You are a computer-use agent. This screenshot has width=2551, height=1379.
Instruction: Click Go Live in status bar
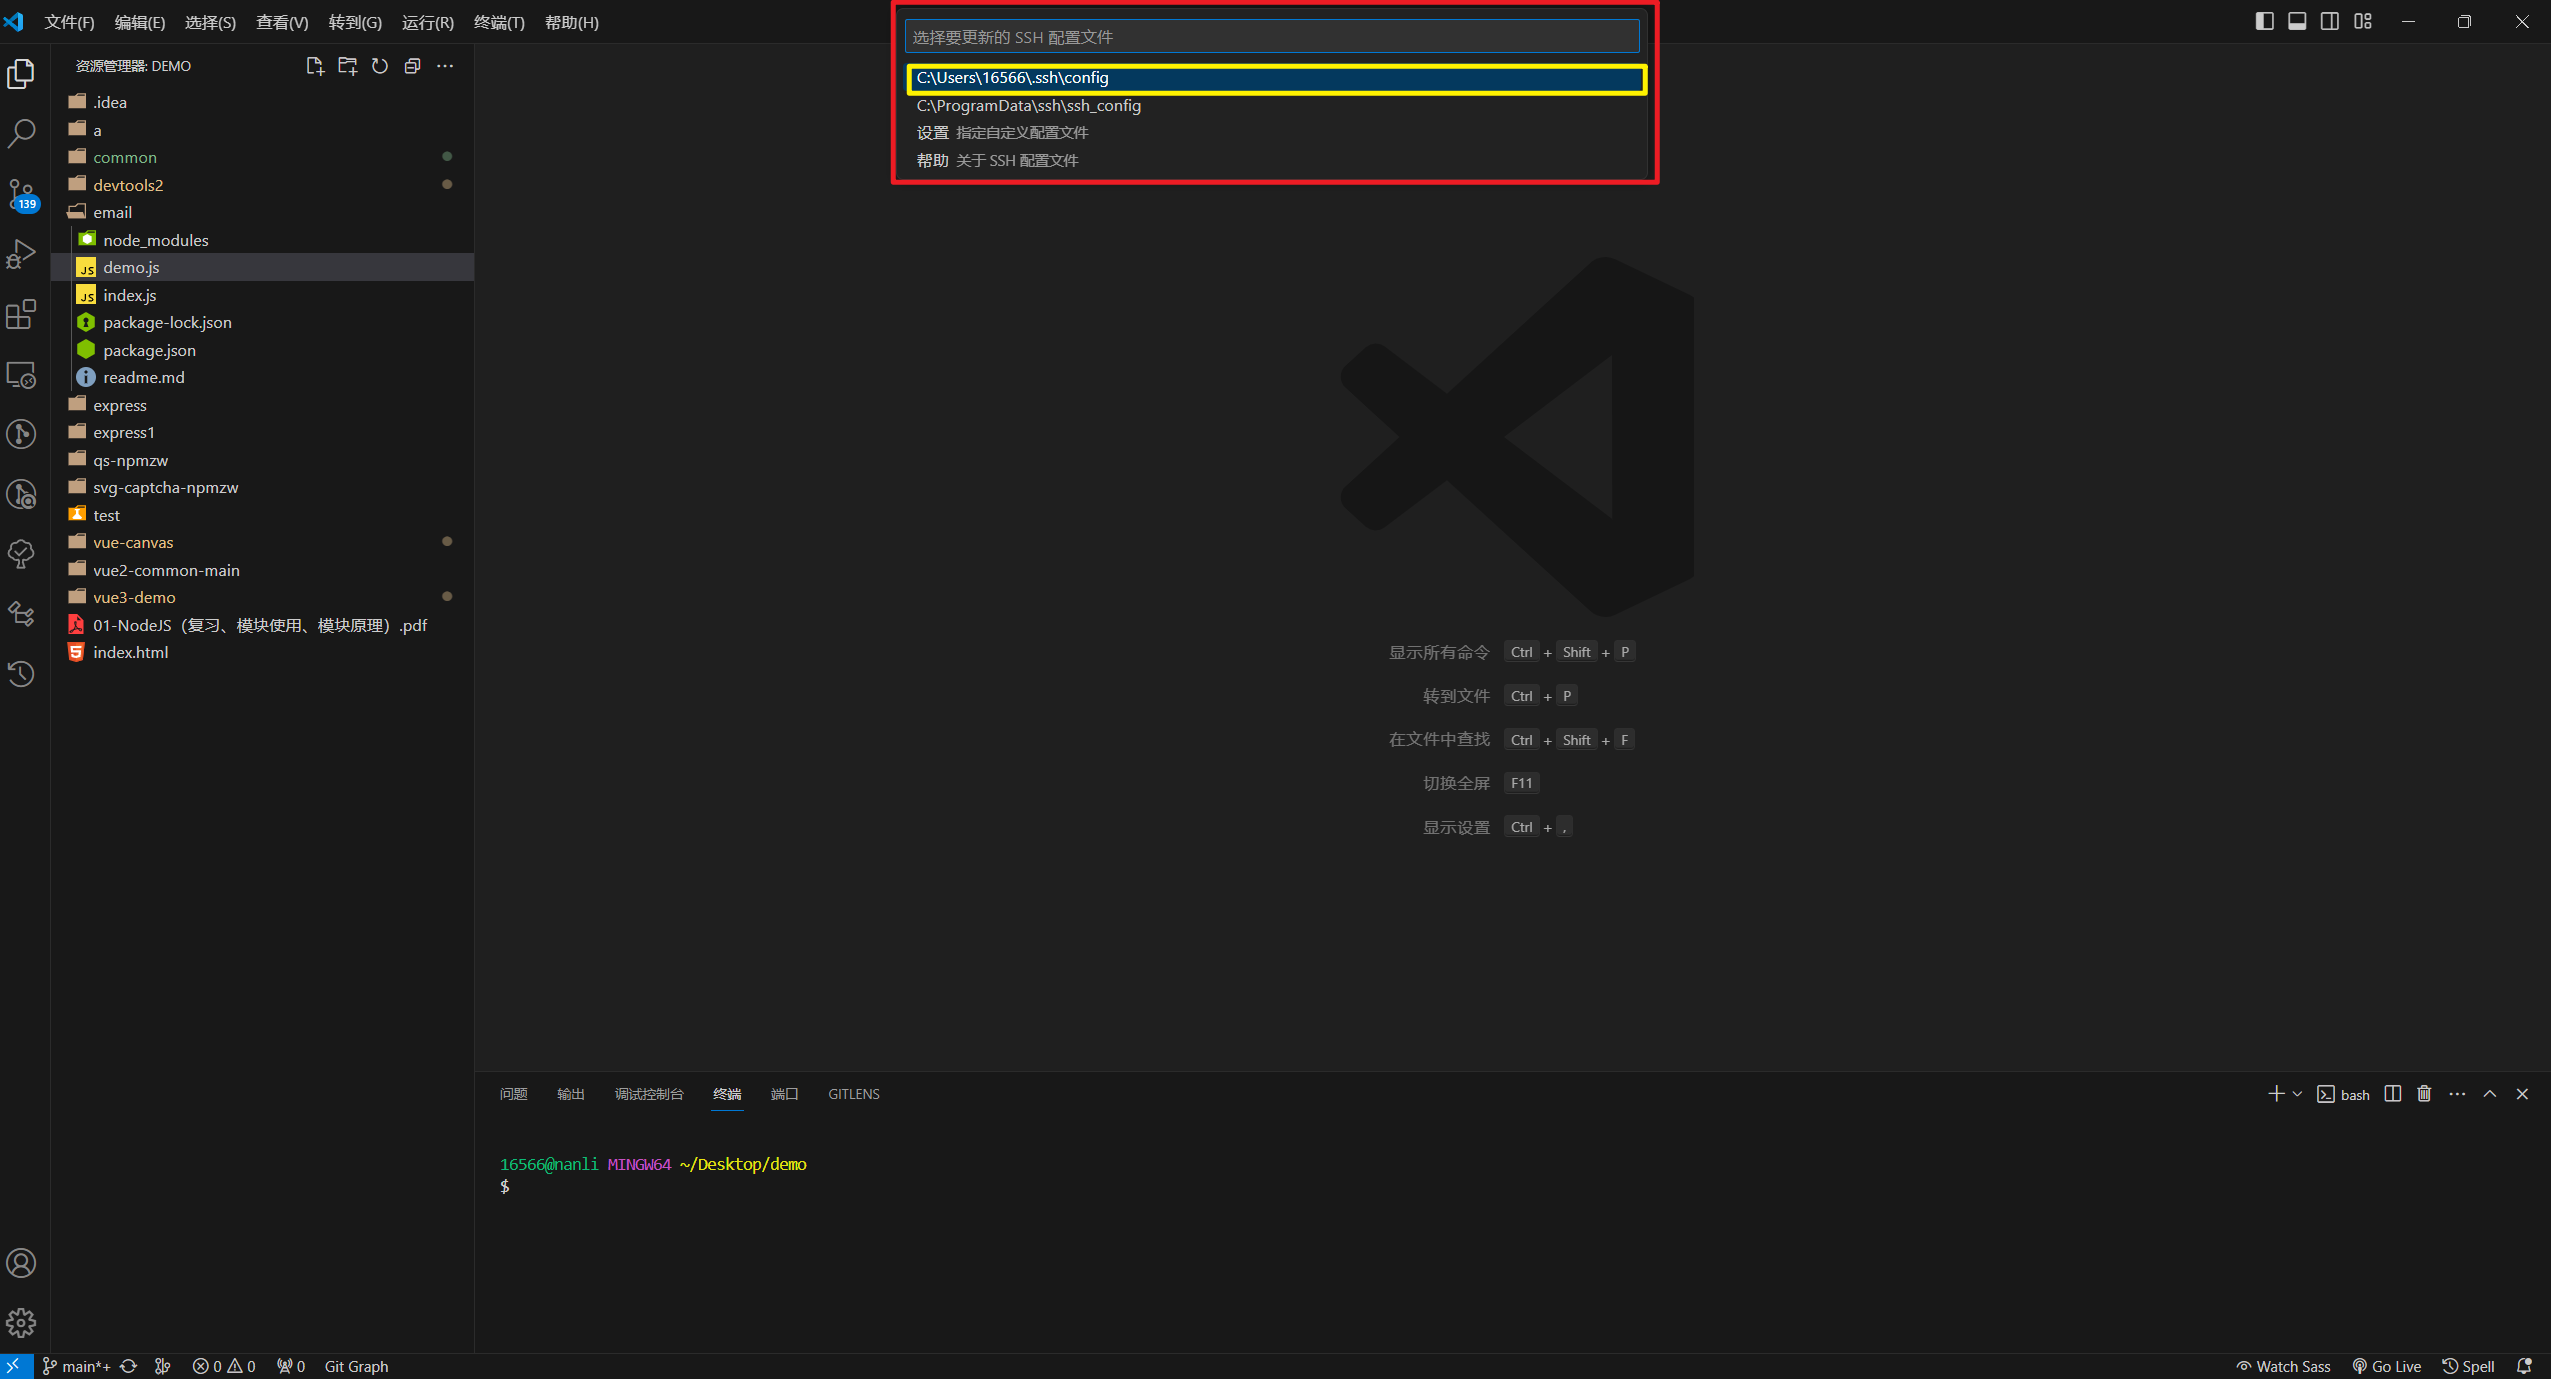click(x=2387, y=1366)
